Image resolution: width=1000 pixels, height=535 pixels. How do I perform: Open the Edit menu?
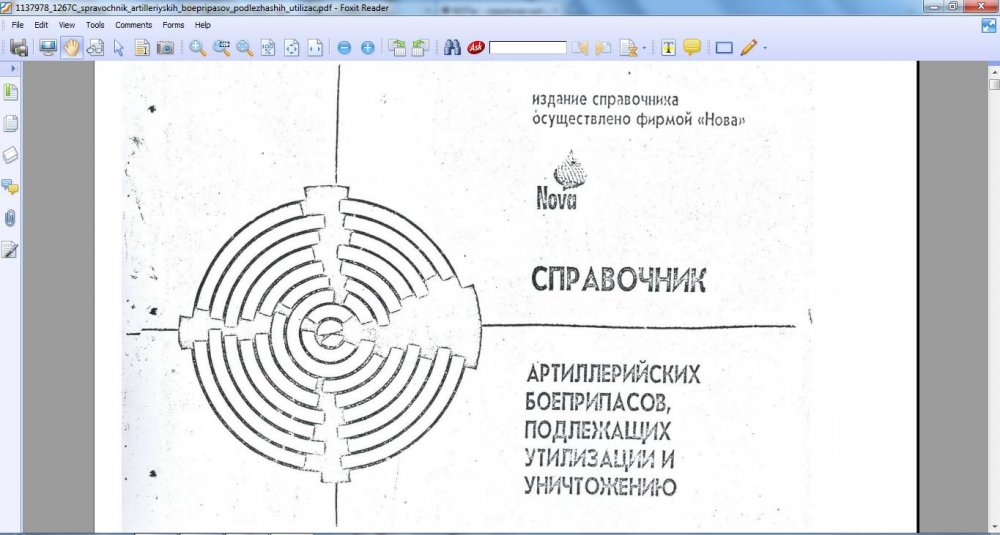coord(41,25)
